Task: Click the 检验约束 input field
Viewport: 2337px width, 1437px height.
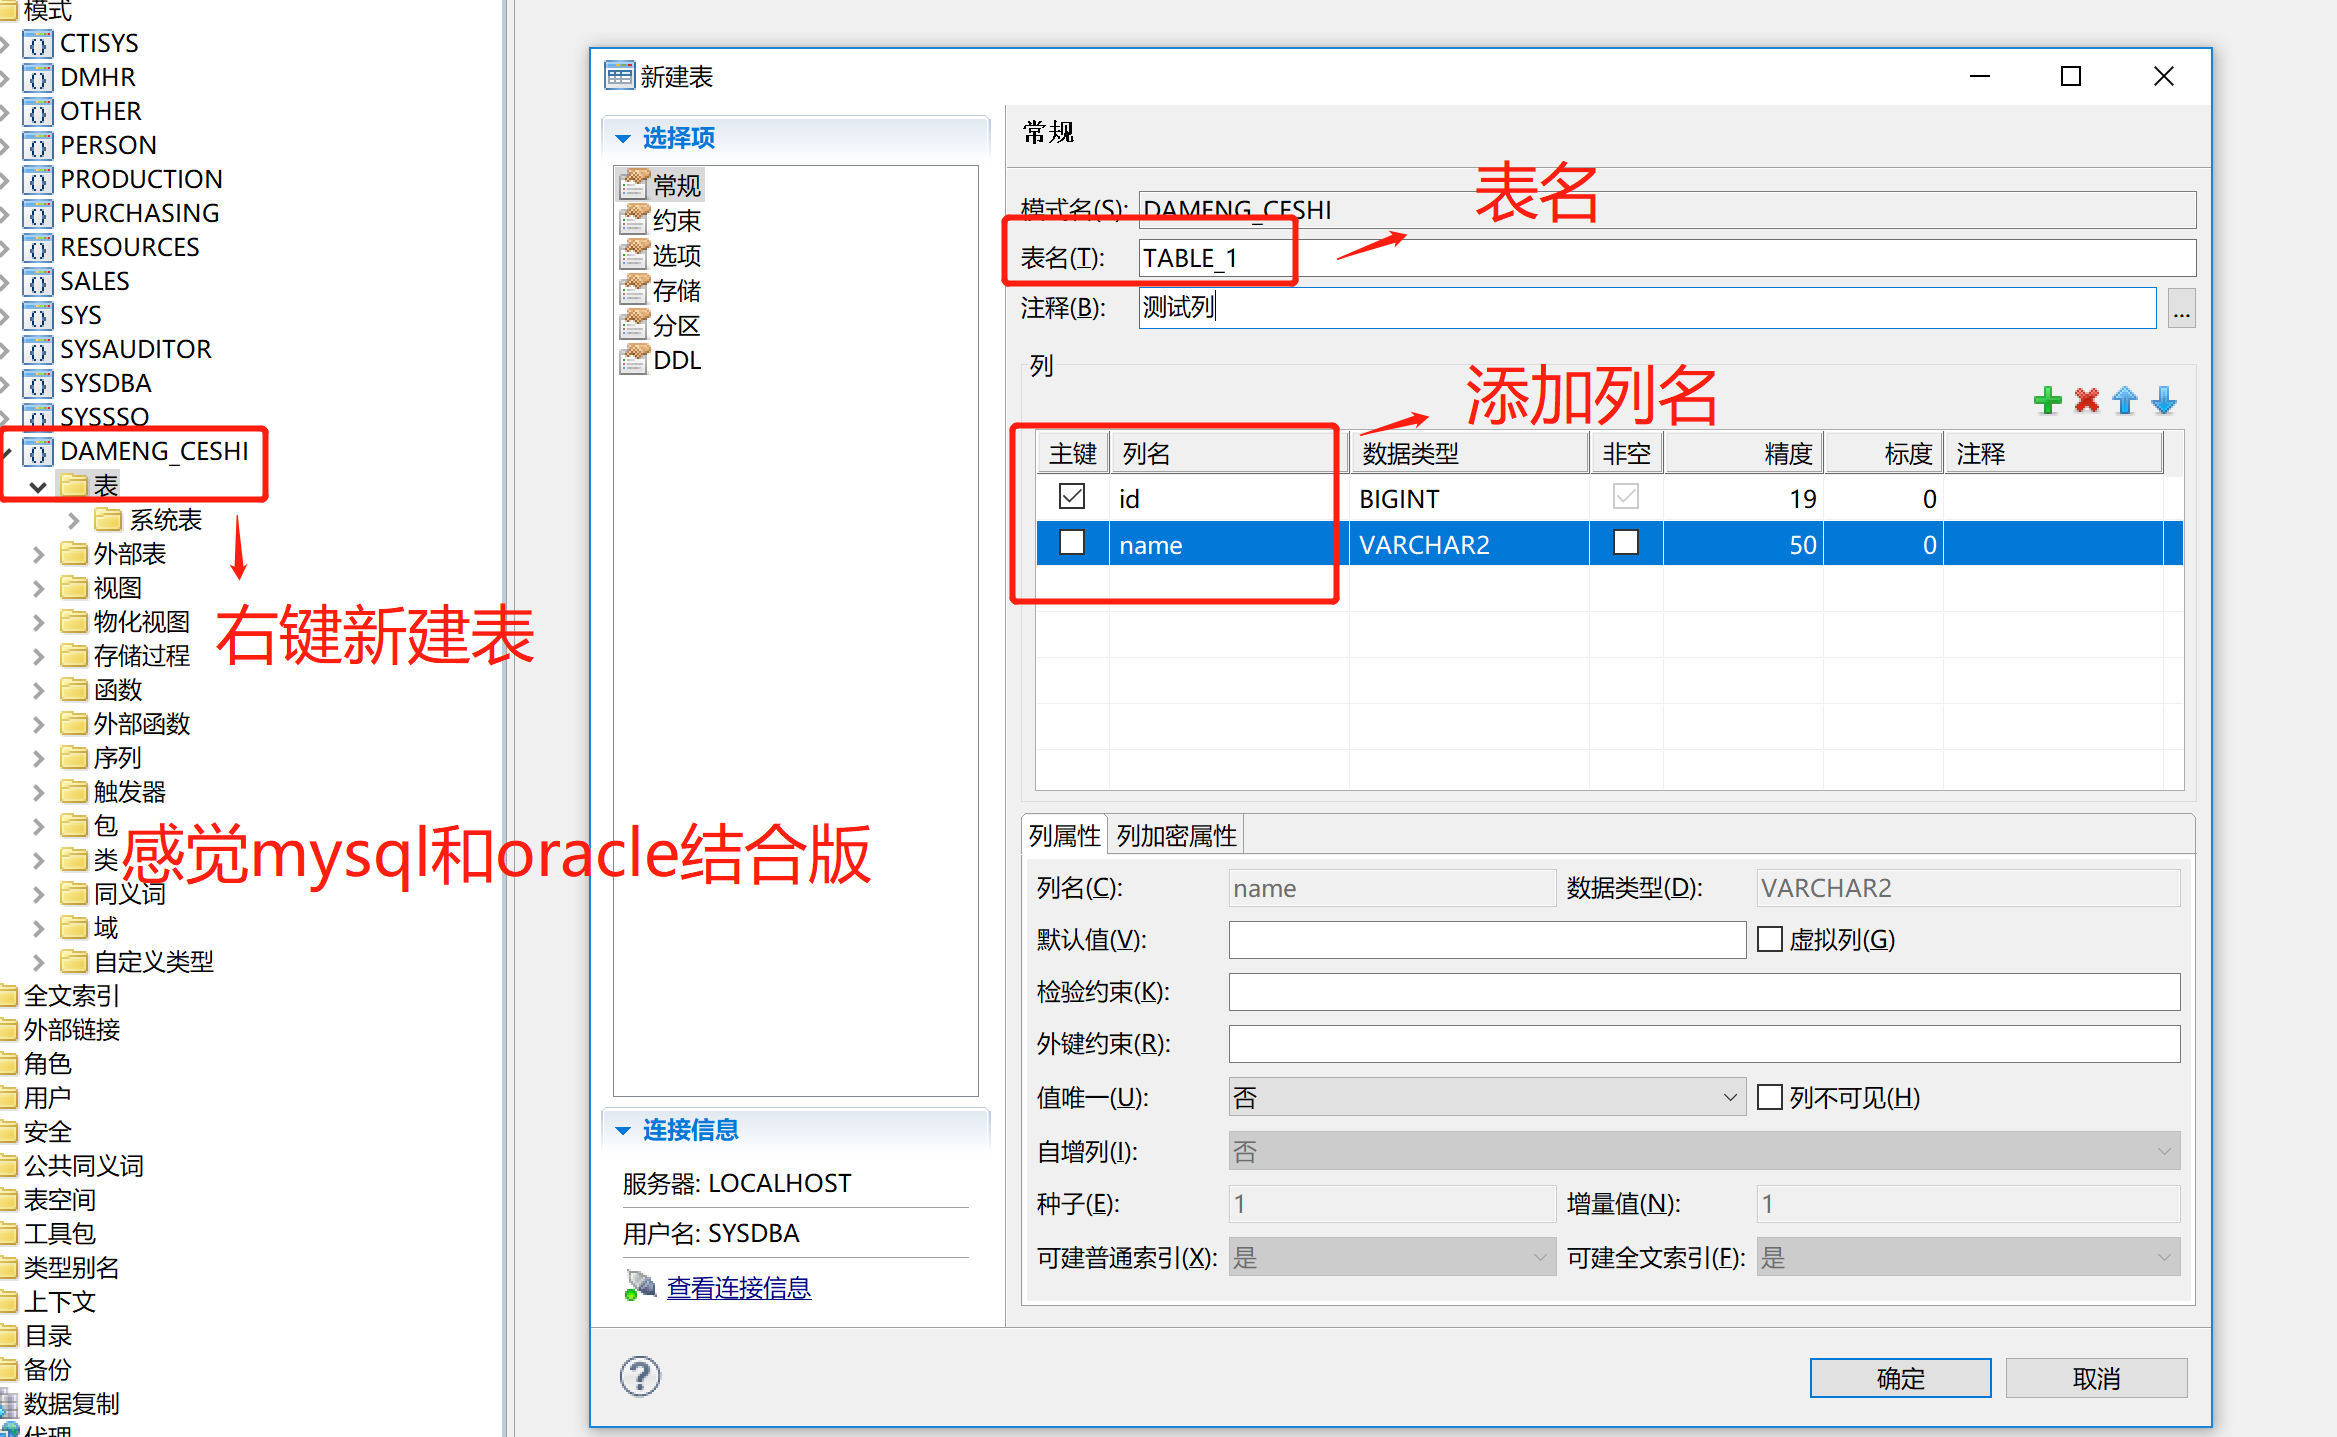Action: [1704, 992]
